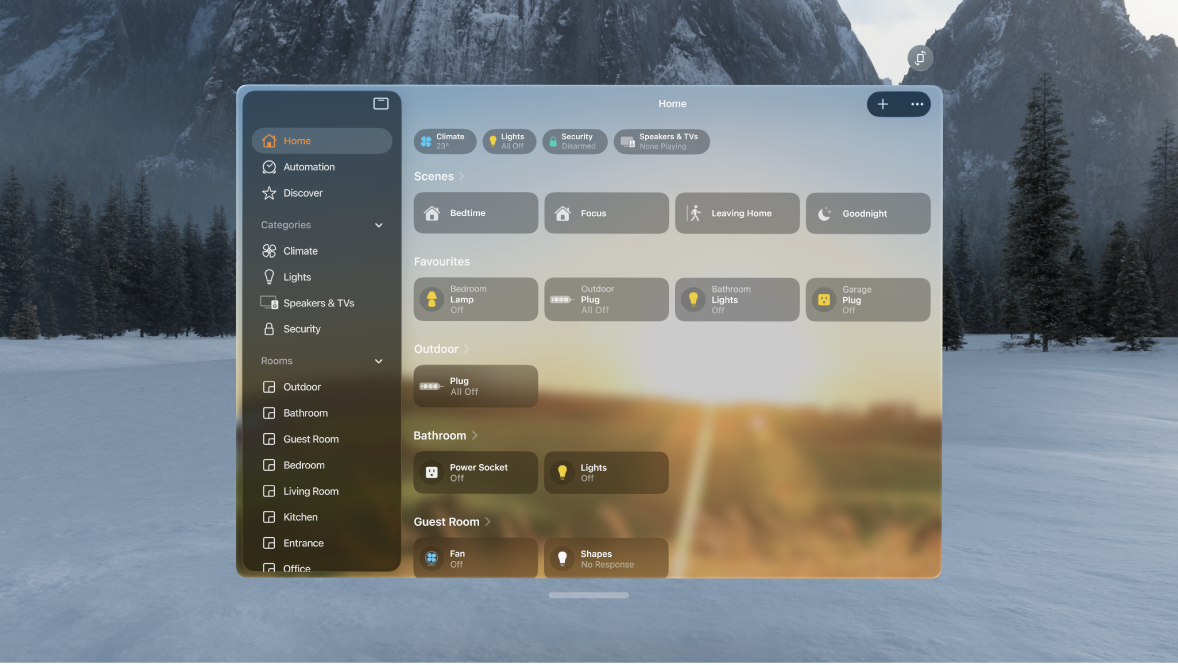Turn on the Garage Plug

825,299
